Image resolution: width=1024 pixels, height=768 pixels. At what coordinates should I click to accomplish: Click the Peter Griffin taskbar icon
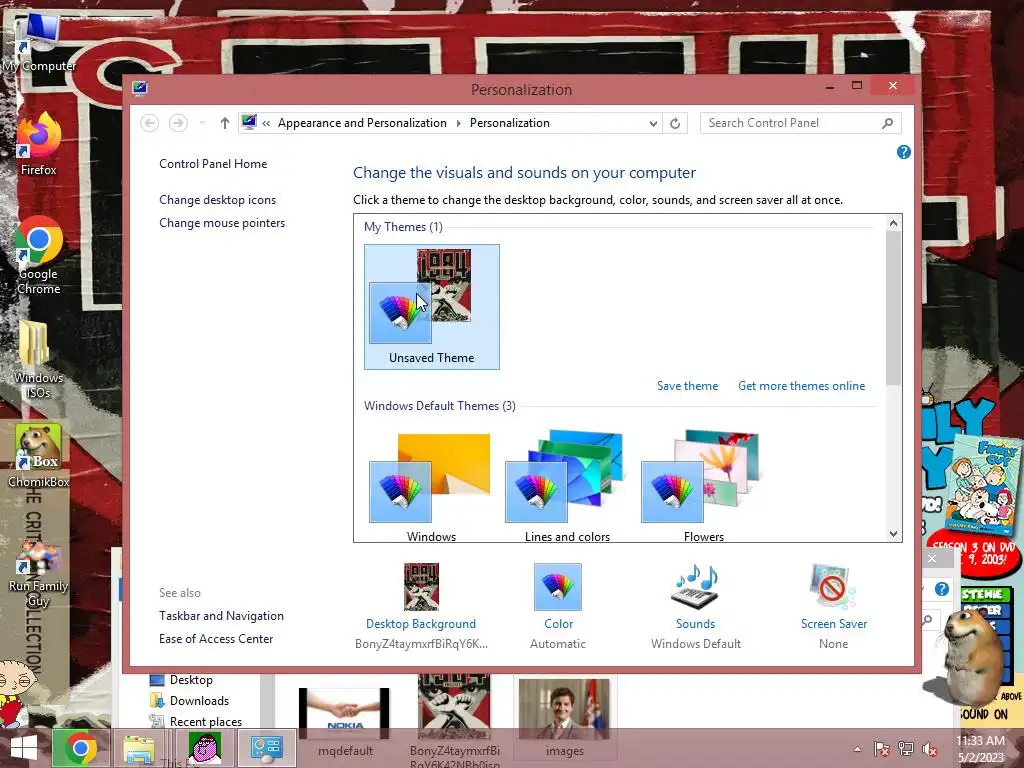pyautogui.click(x=204, y=748)
